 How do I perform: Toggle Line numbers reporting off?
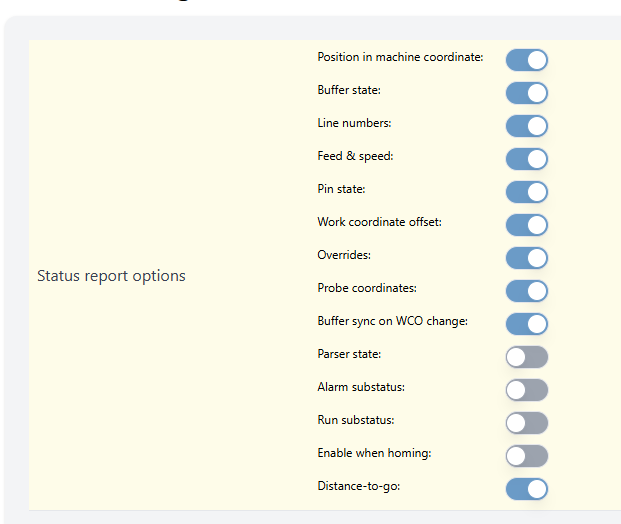(x=526, y=126)
